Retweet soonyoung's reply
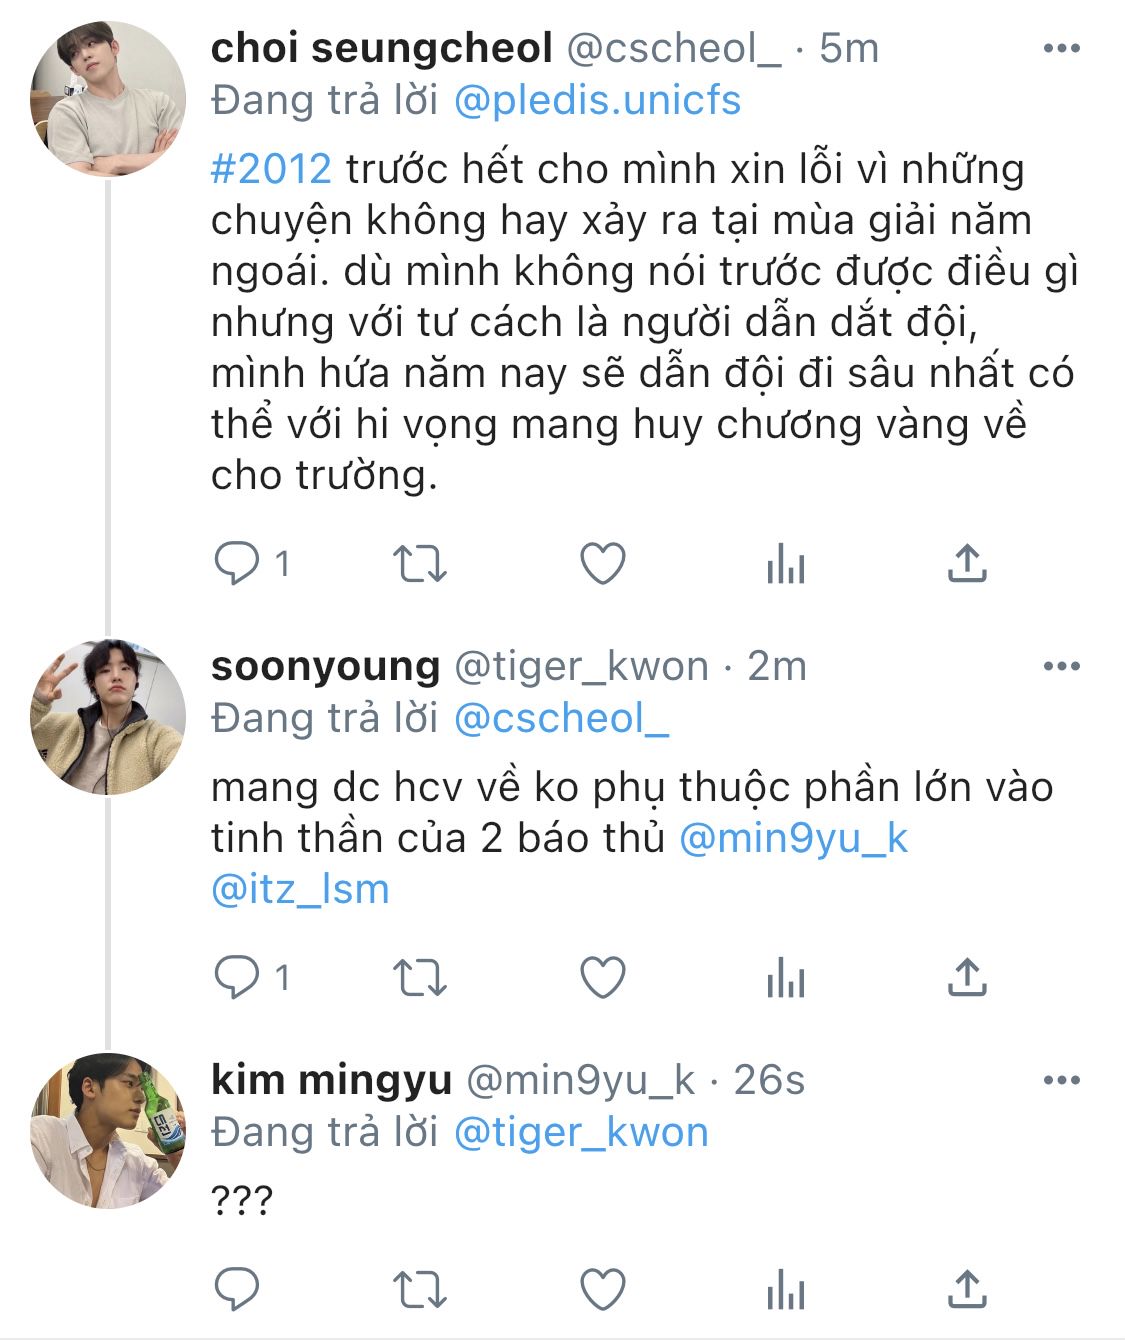The width and height of the screenshot is (1125, 1340). (x=419, y=977)
